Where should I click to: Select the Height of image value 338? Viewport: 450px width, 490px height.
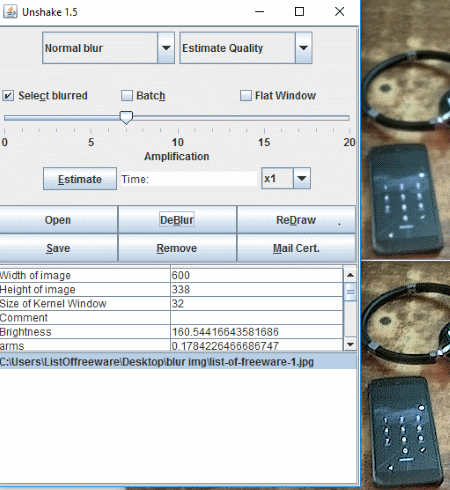[x=257, y=289]
